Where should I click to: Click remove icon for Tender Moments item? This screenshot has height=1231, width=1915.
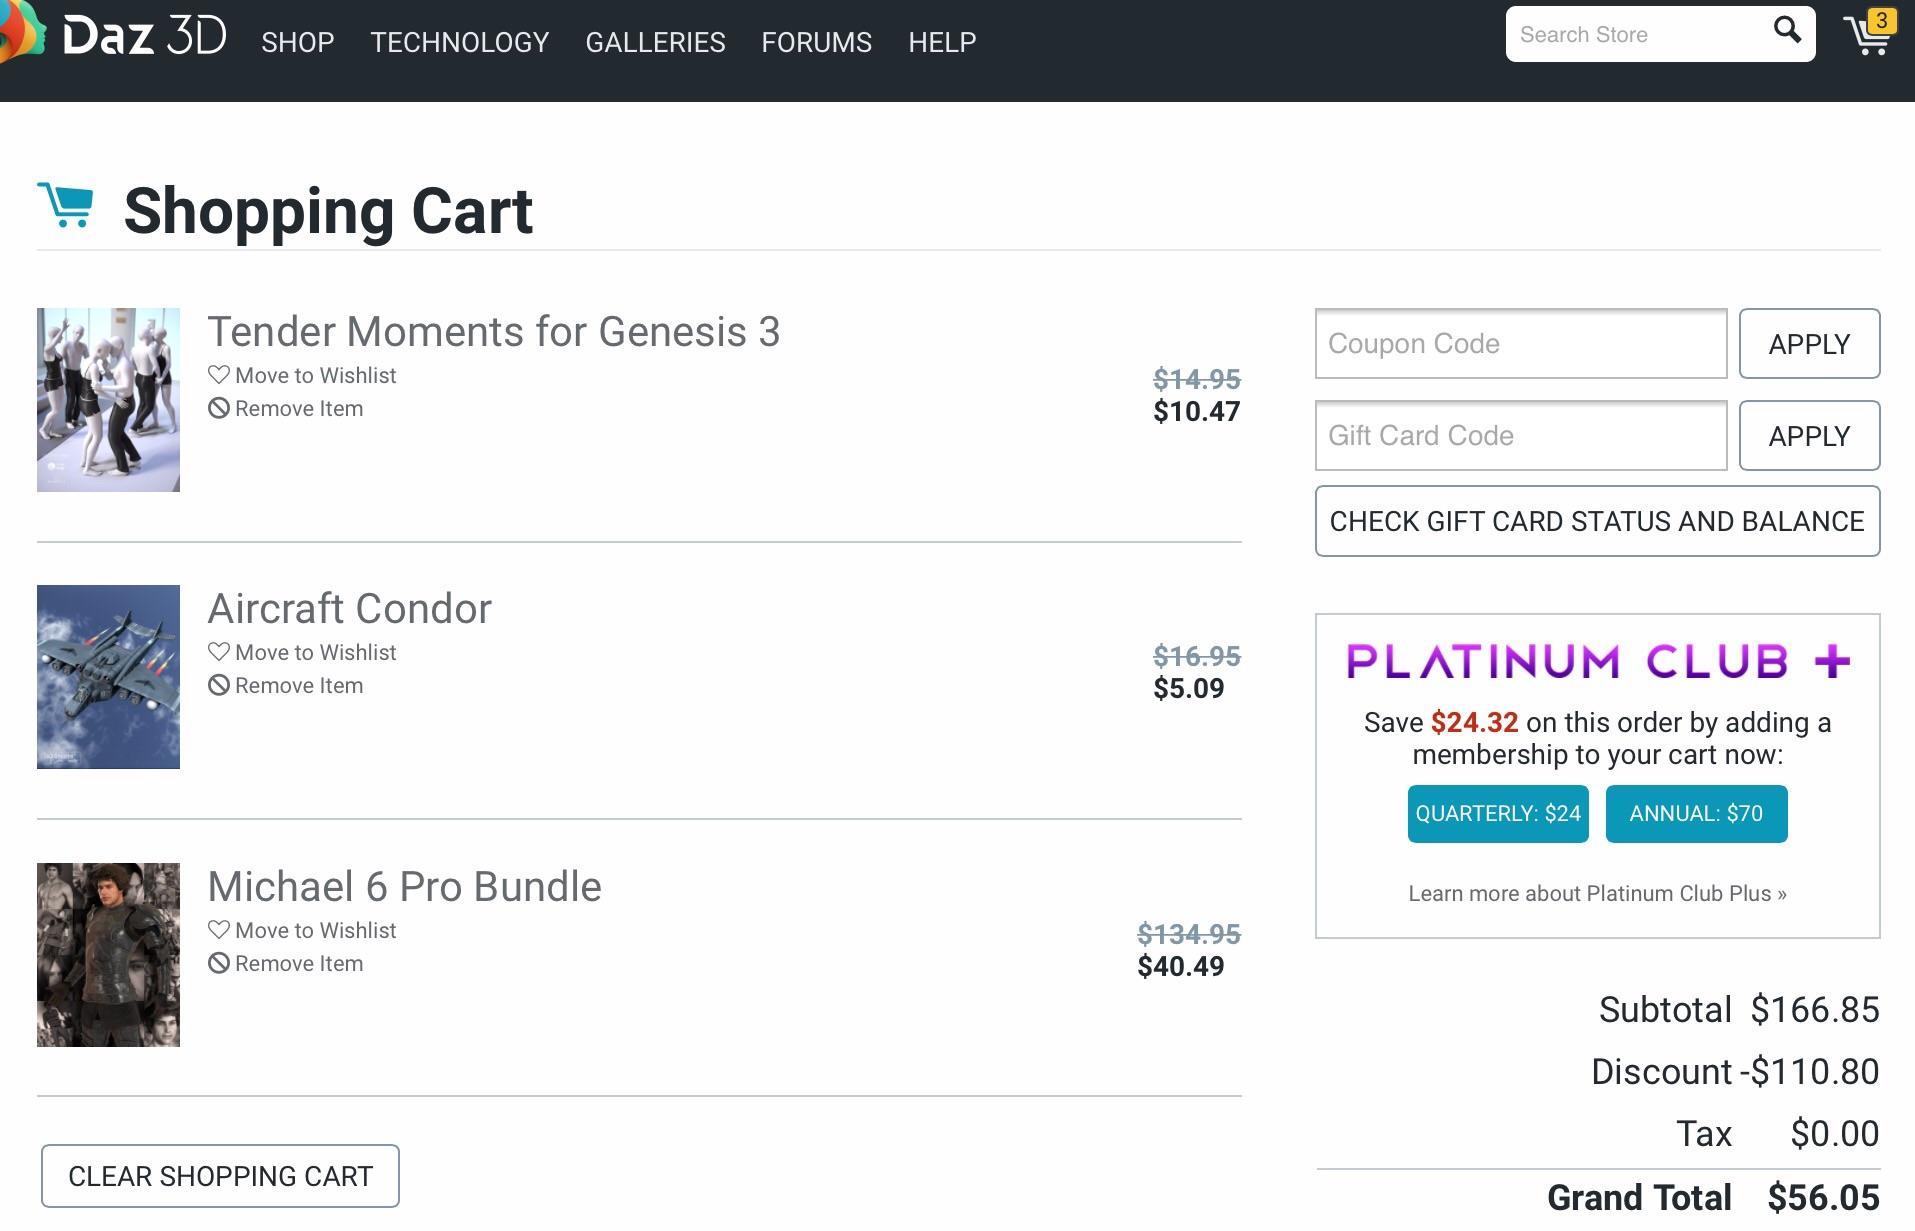tap(219, 408)
